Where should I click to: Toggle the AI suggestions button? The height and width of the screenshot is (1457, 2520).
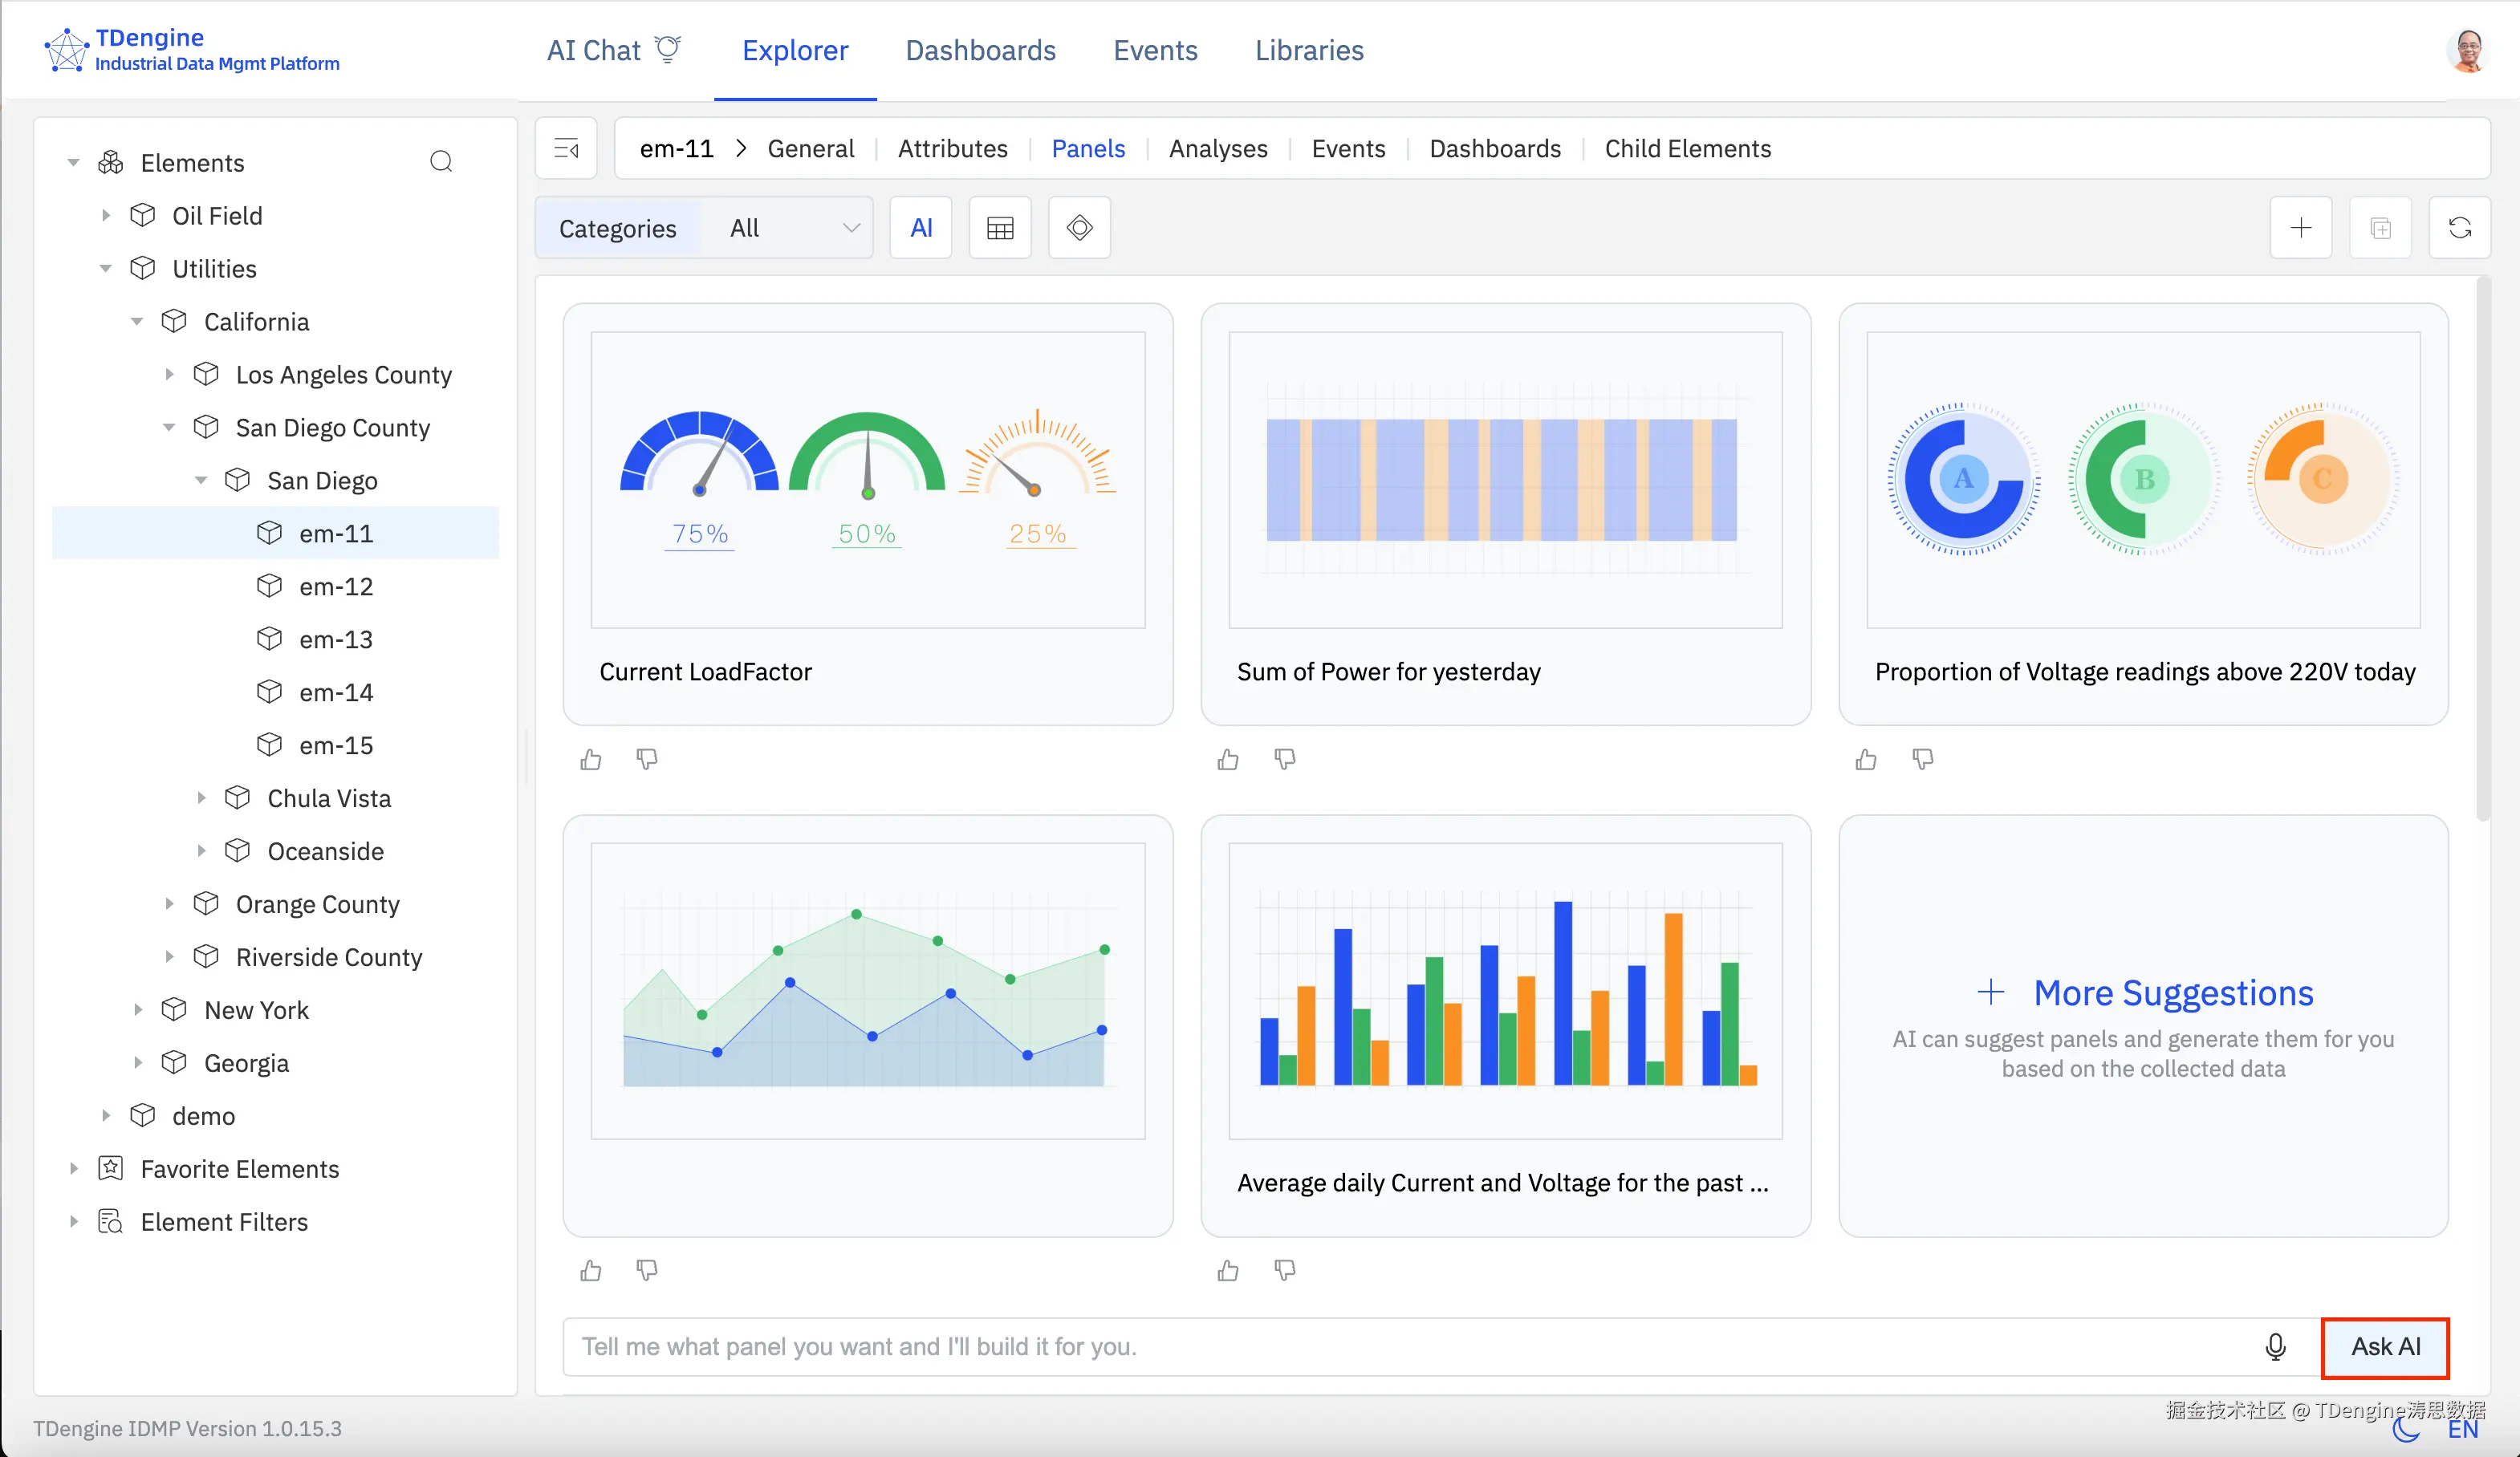coord(920,228)
